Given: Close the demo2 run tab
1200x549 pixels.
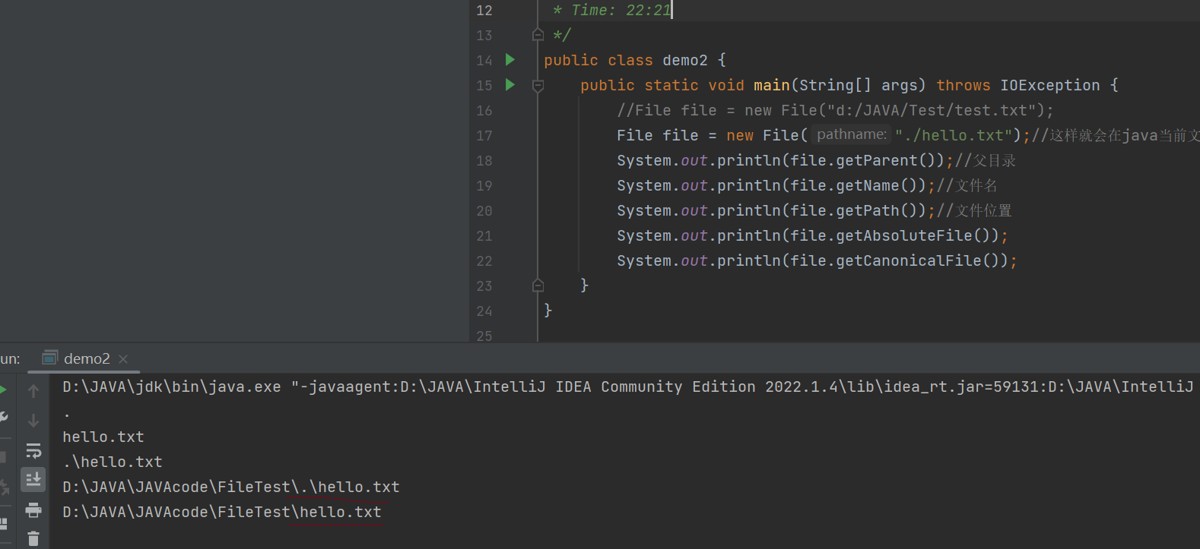Looking at the screenshot, I should (x=123, y=359).
